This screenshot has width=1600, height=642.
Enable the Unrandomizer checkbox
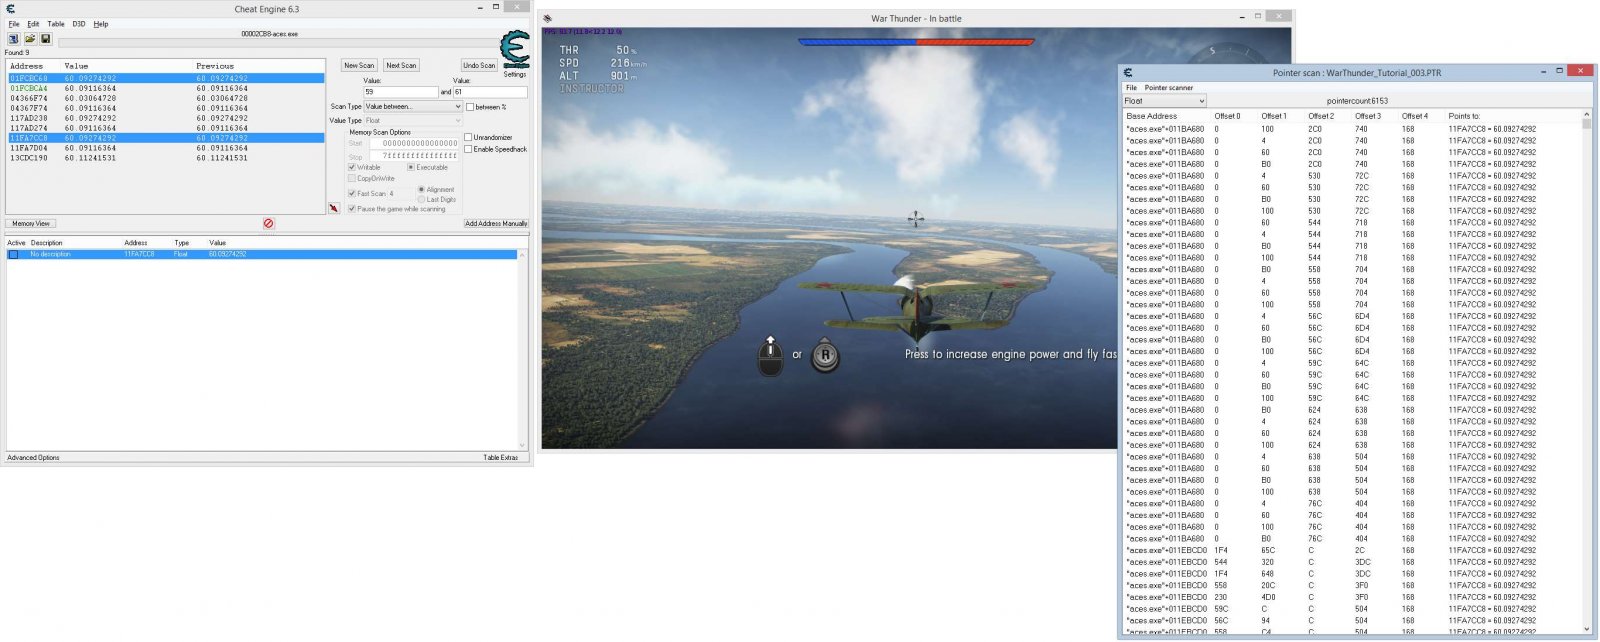(468, 137)
